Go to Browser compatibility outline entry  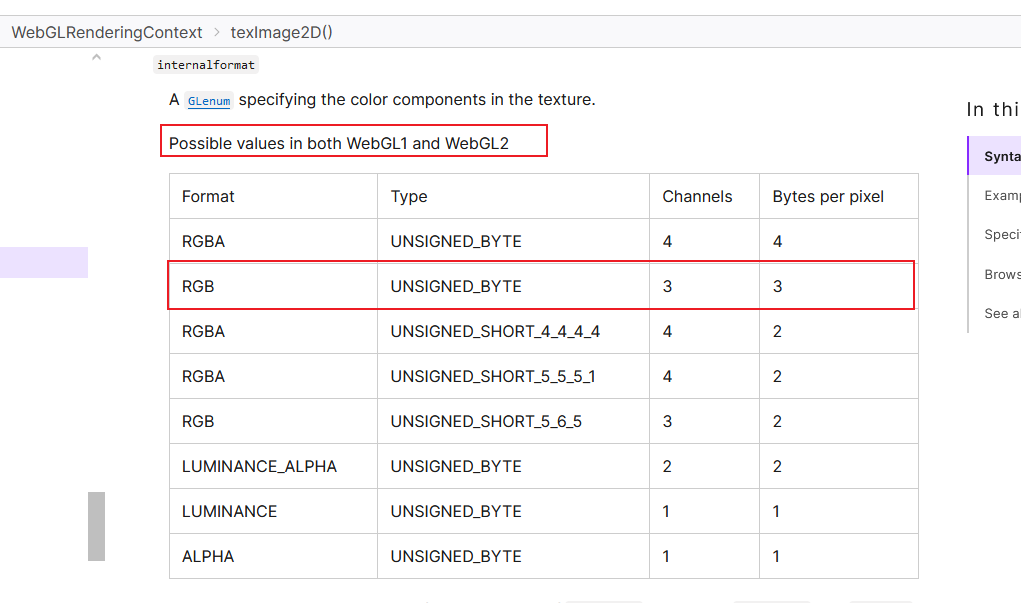1002,274
